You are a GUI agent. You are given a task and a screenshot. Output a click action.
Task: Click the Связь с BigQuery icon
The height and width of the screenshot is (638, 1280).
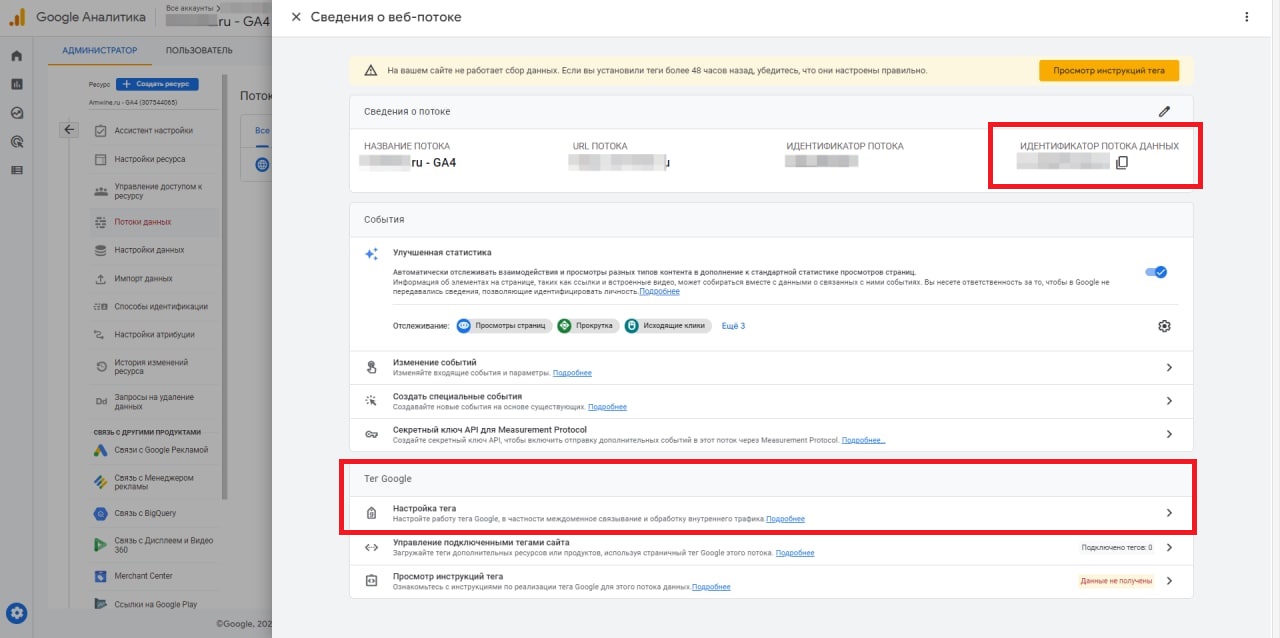pyautogui.click(x=101, y=514)
